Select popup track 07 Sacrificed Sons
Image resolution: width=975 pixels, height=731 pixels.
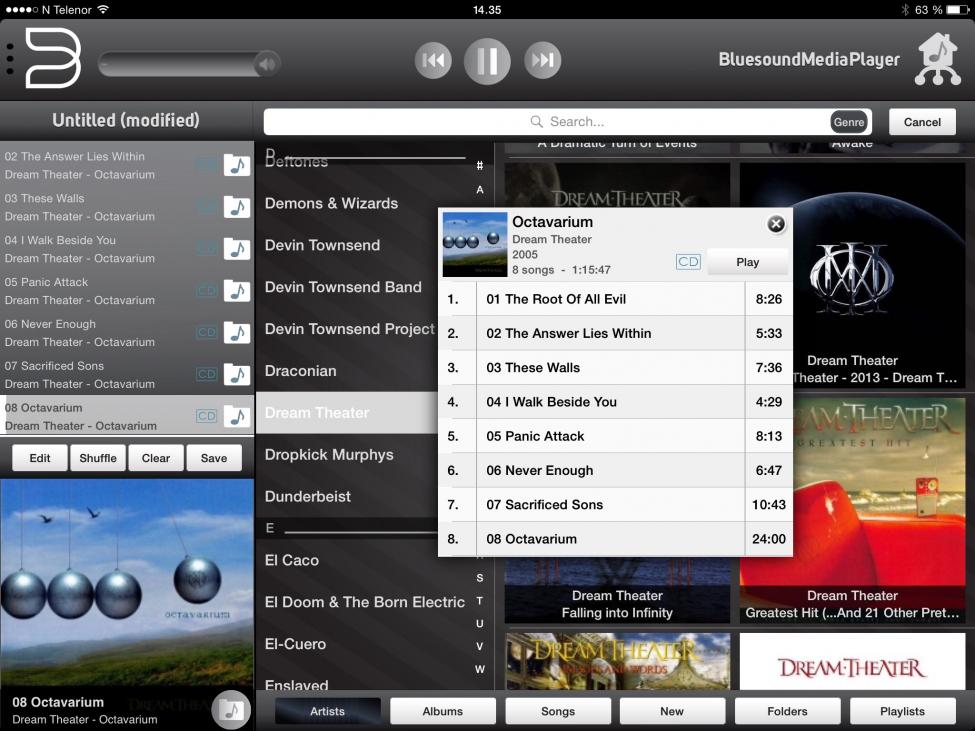[x=616, y=505]
